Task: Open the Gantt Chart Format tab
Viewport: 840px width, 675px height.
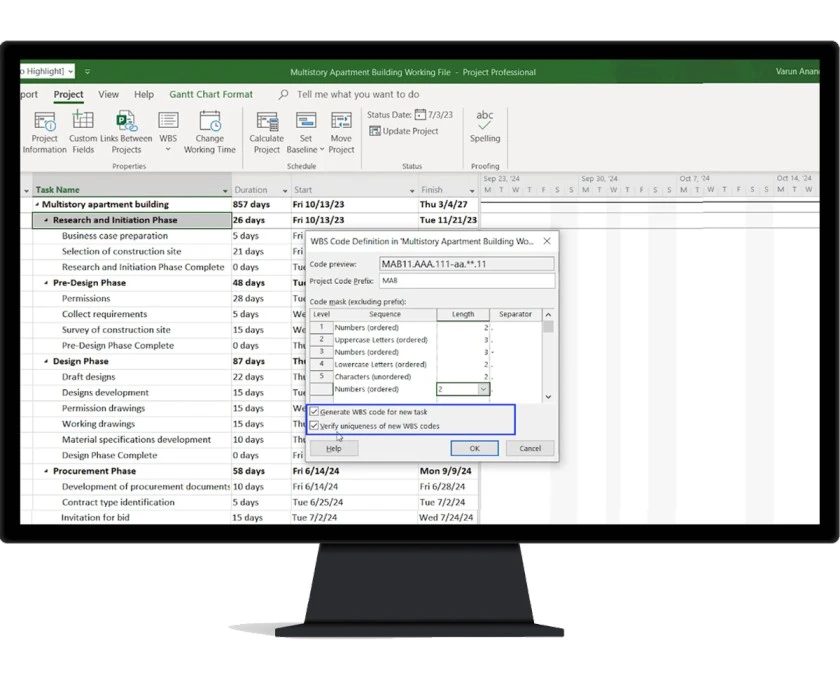Action: (x=210, y=94)
